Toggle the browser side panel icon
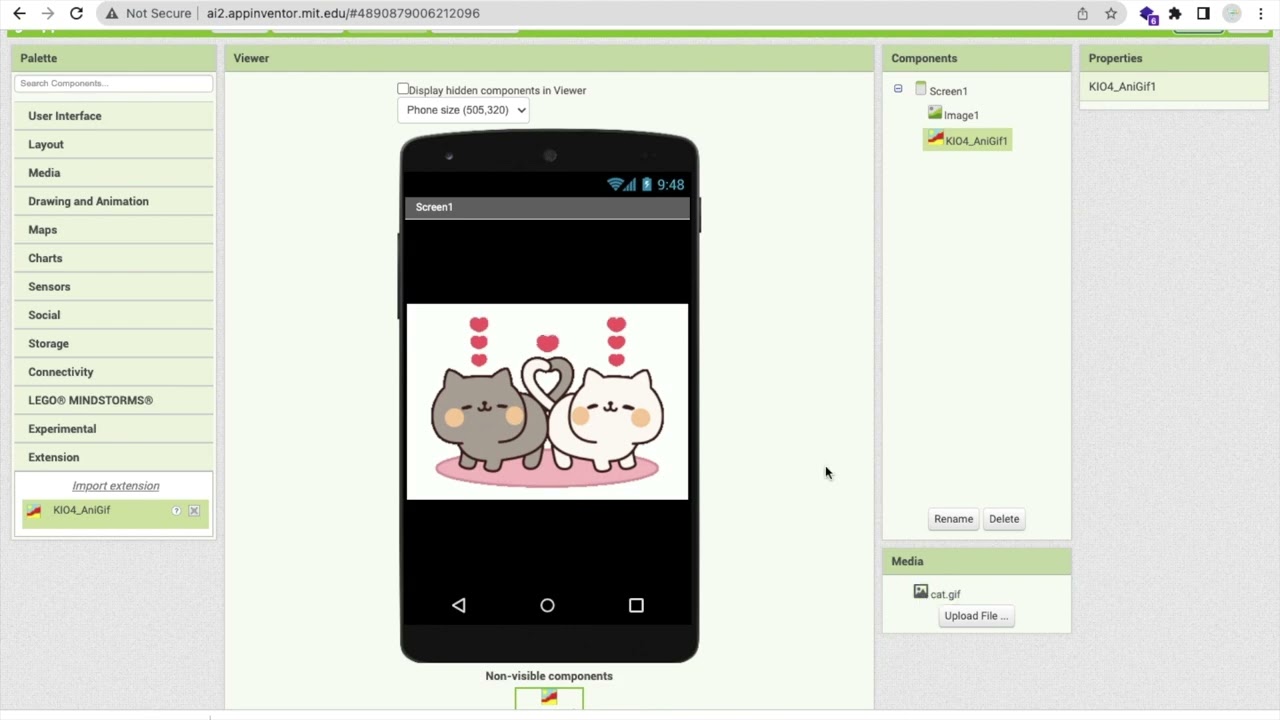 coord(1203,13)
